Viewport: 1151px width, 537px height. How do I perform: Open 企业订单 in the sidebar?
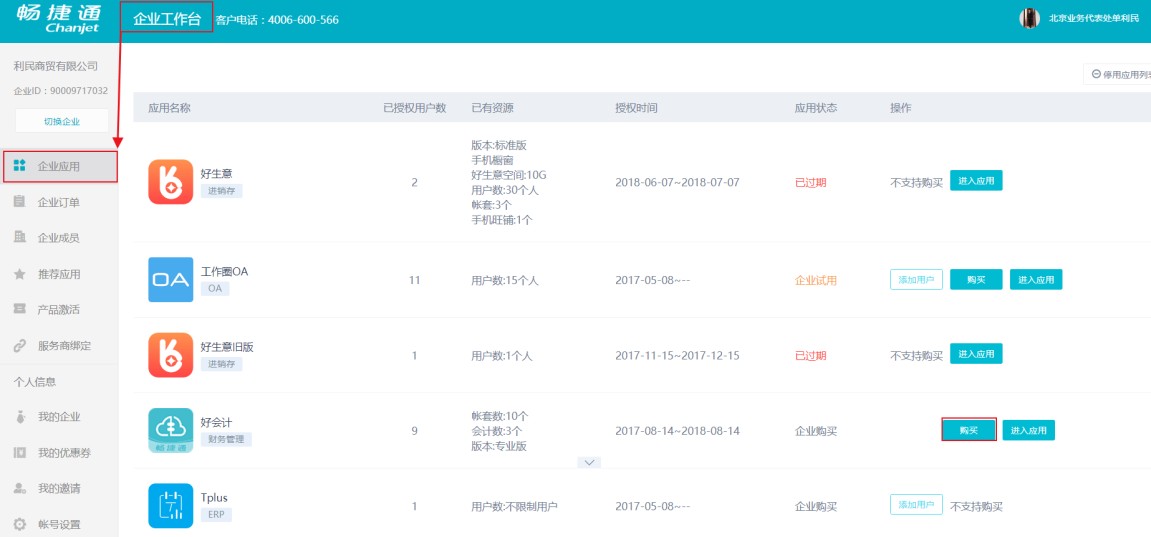(59, 202)
